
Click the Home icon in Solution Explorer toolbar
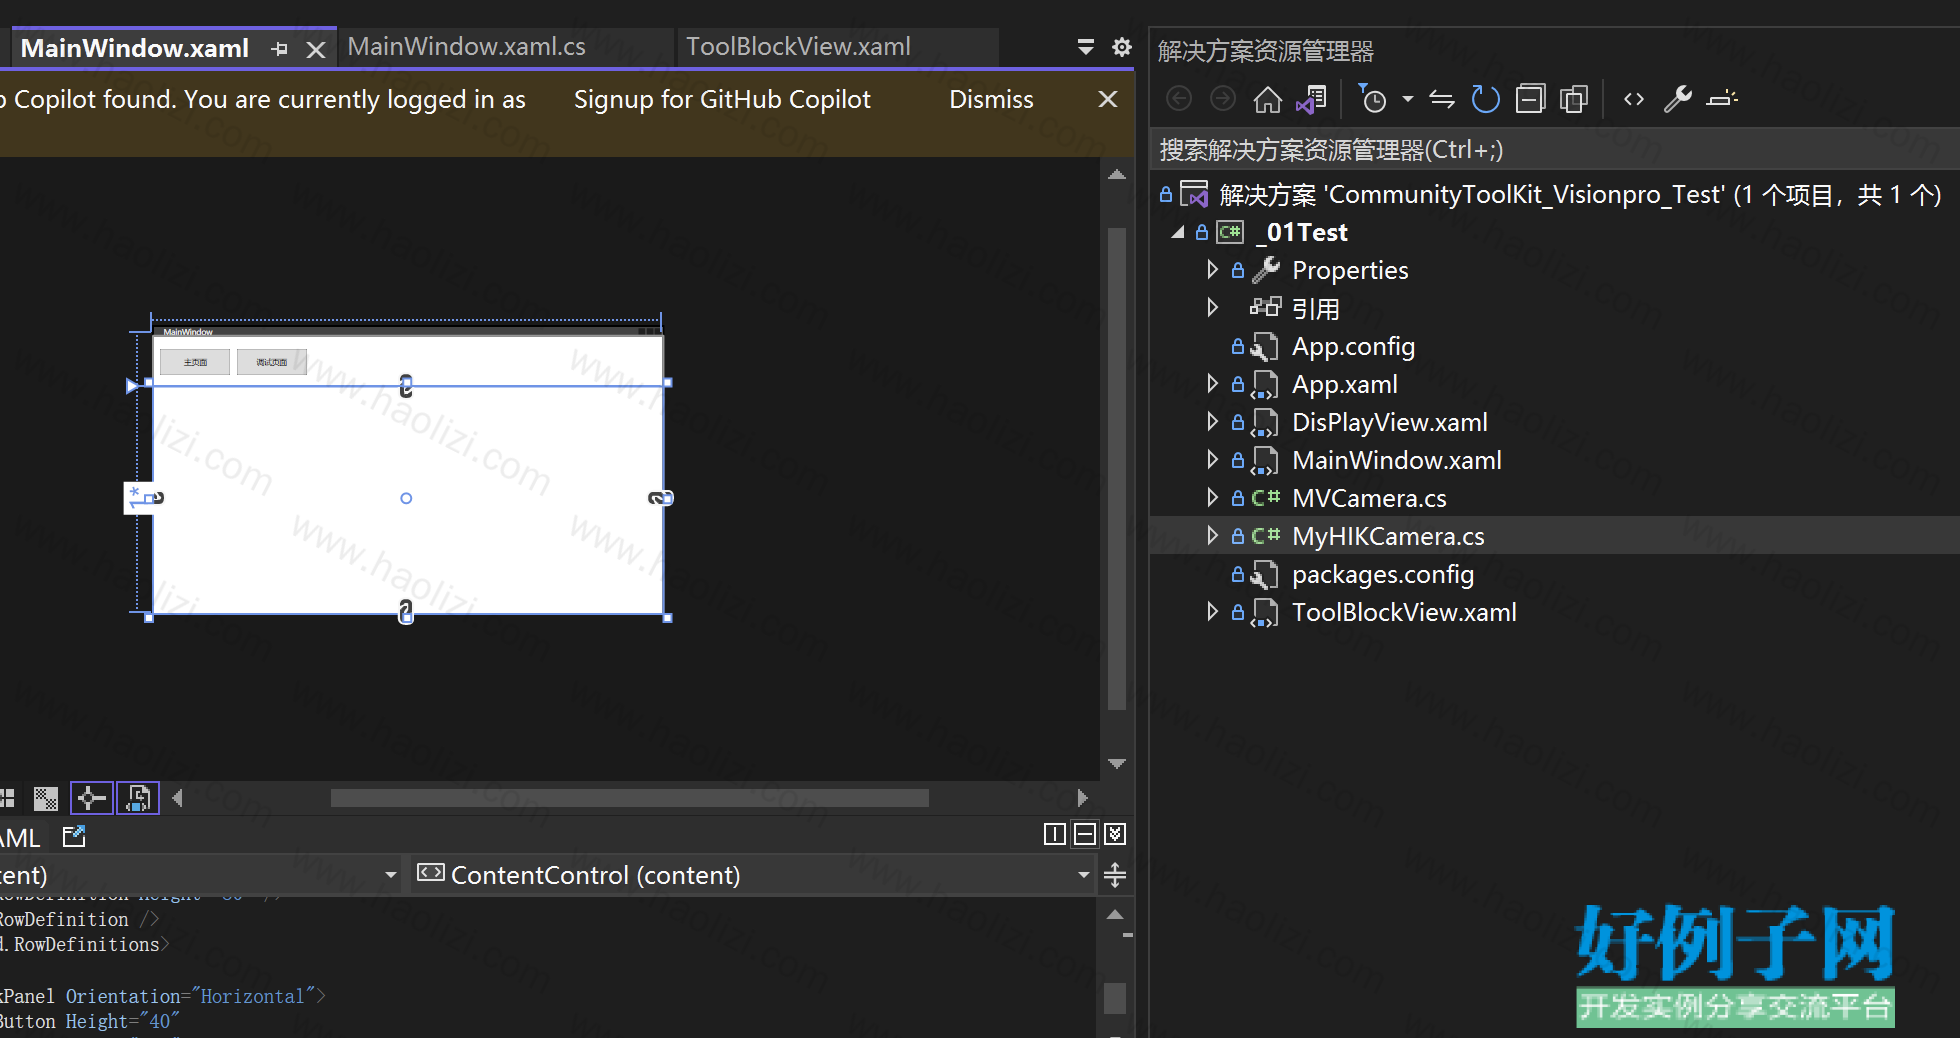(x=1267, y=99)
